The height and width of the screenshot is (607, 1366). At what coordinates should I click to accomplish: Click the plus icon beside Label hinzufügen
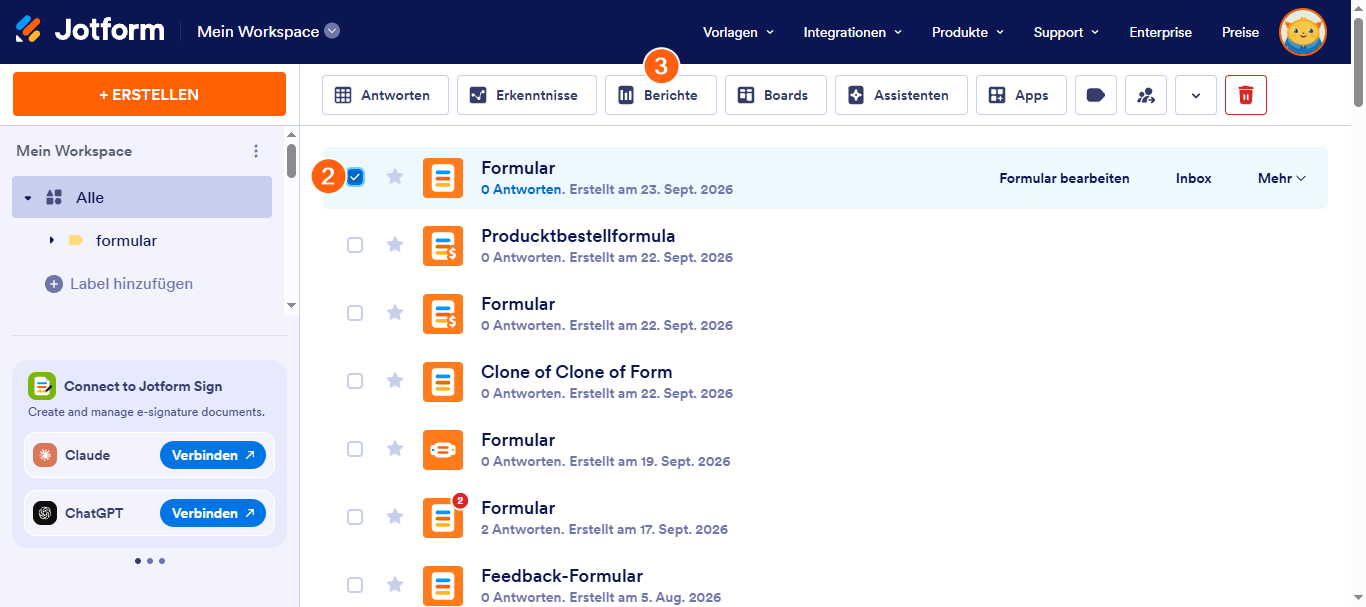tap(54, 284)
